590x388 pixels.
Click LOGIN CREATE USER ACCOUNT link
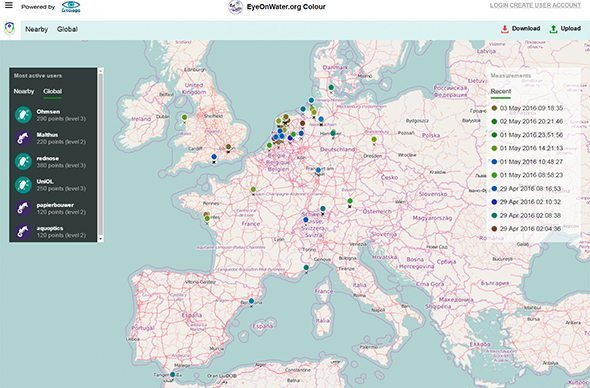tap(535, 5)
